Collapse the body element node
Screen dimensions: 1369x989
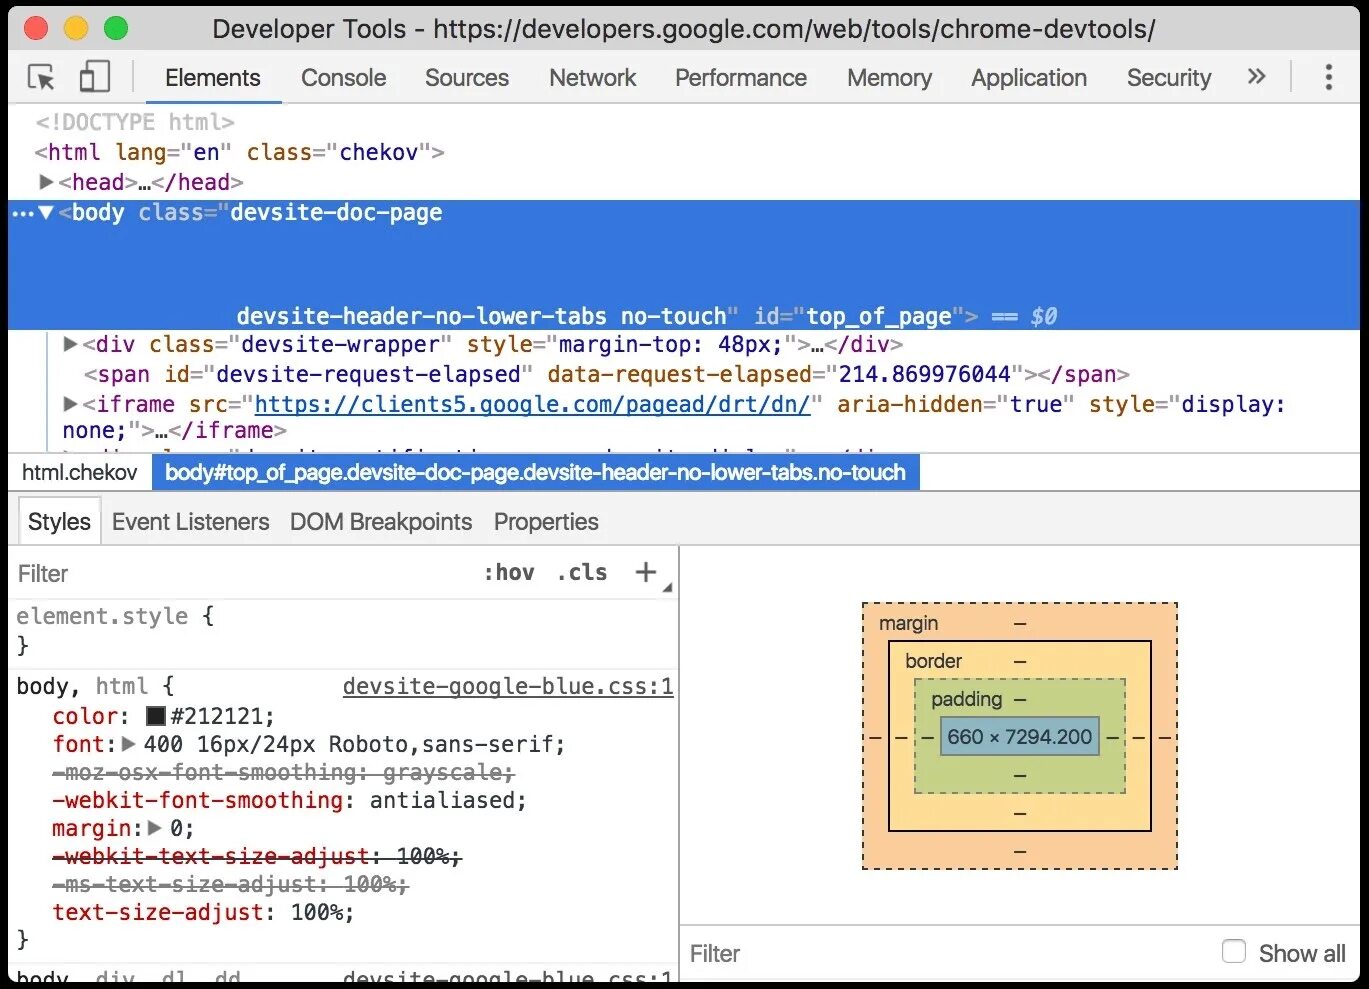click(46, 212)
